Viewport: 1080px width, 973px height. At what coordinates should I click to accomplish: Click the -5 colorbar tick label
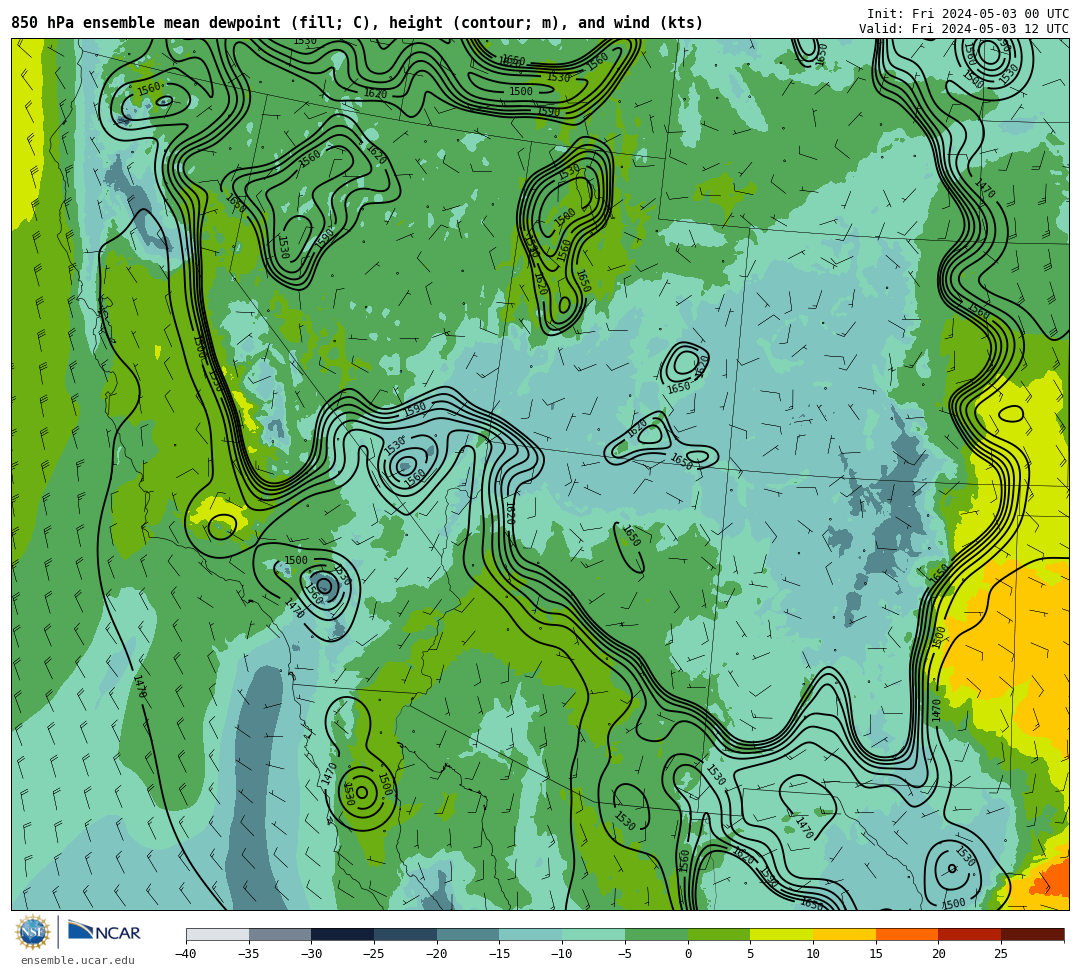click(x=624, y=954)
